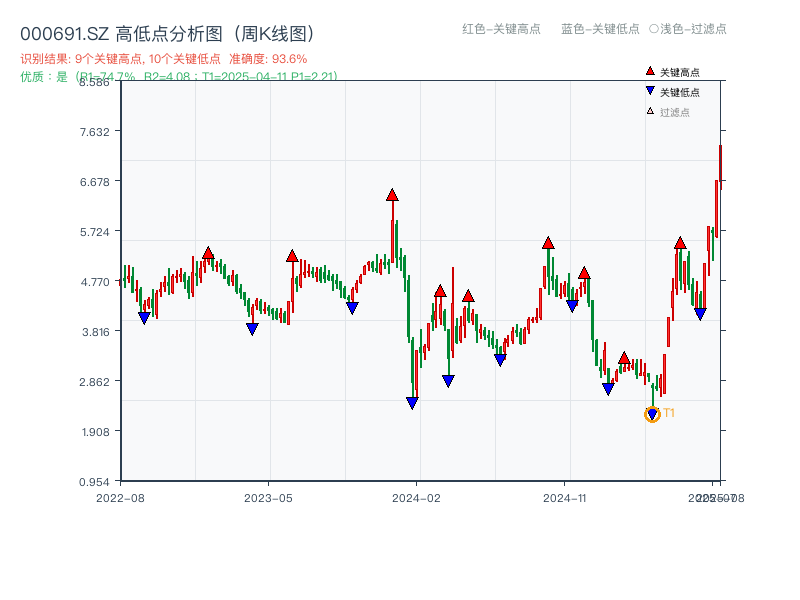This screenshot has height=600, width=800.
Task: Select the last blue key-low marker near 2025-07
Action: coord(700,314)
